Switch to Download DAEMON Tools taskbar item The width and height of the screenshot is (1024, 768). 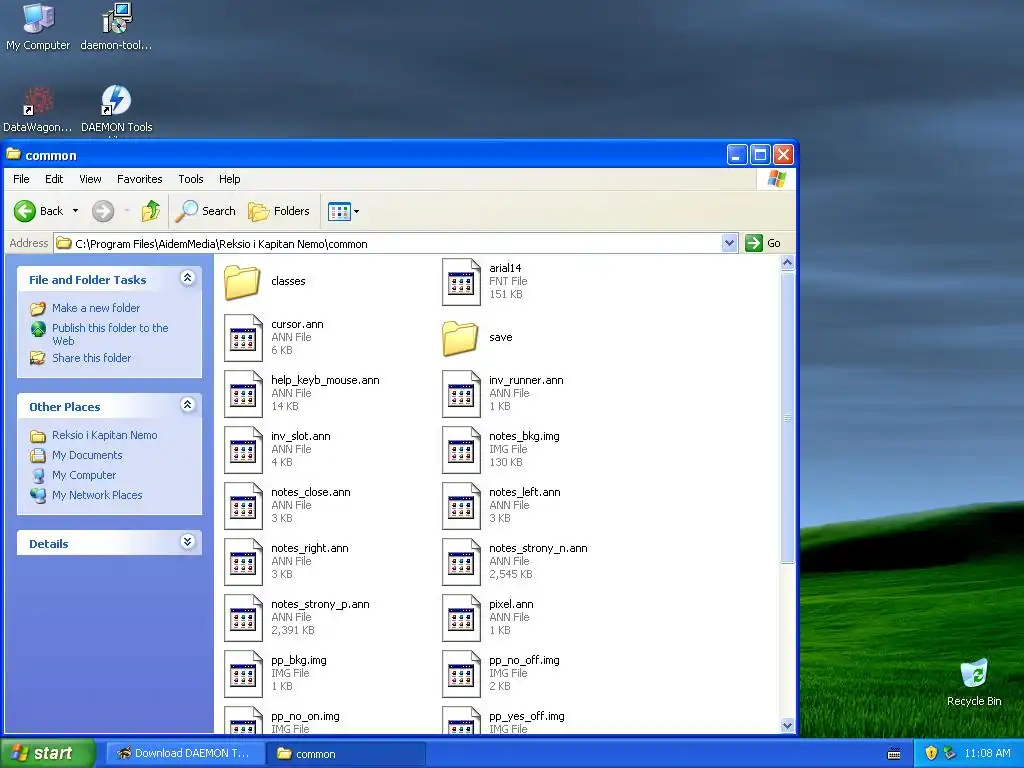[x=183, y=753]
